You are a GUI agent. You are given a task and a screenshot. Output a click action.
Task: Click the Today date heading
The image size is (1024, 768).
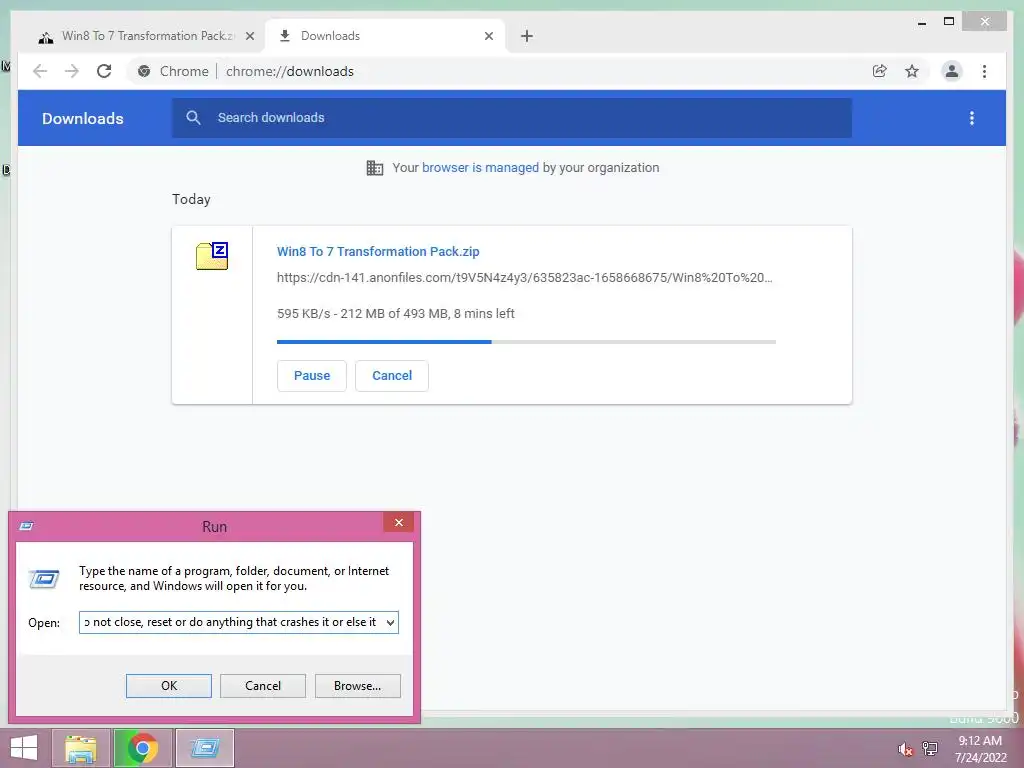(191, 199)
